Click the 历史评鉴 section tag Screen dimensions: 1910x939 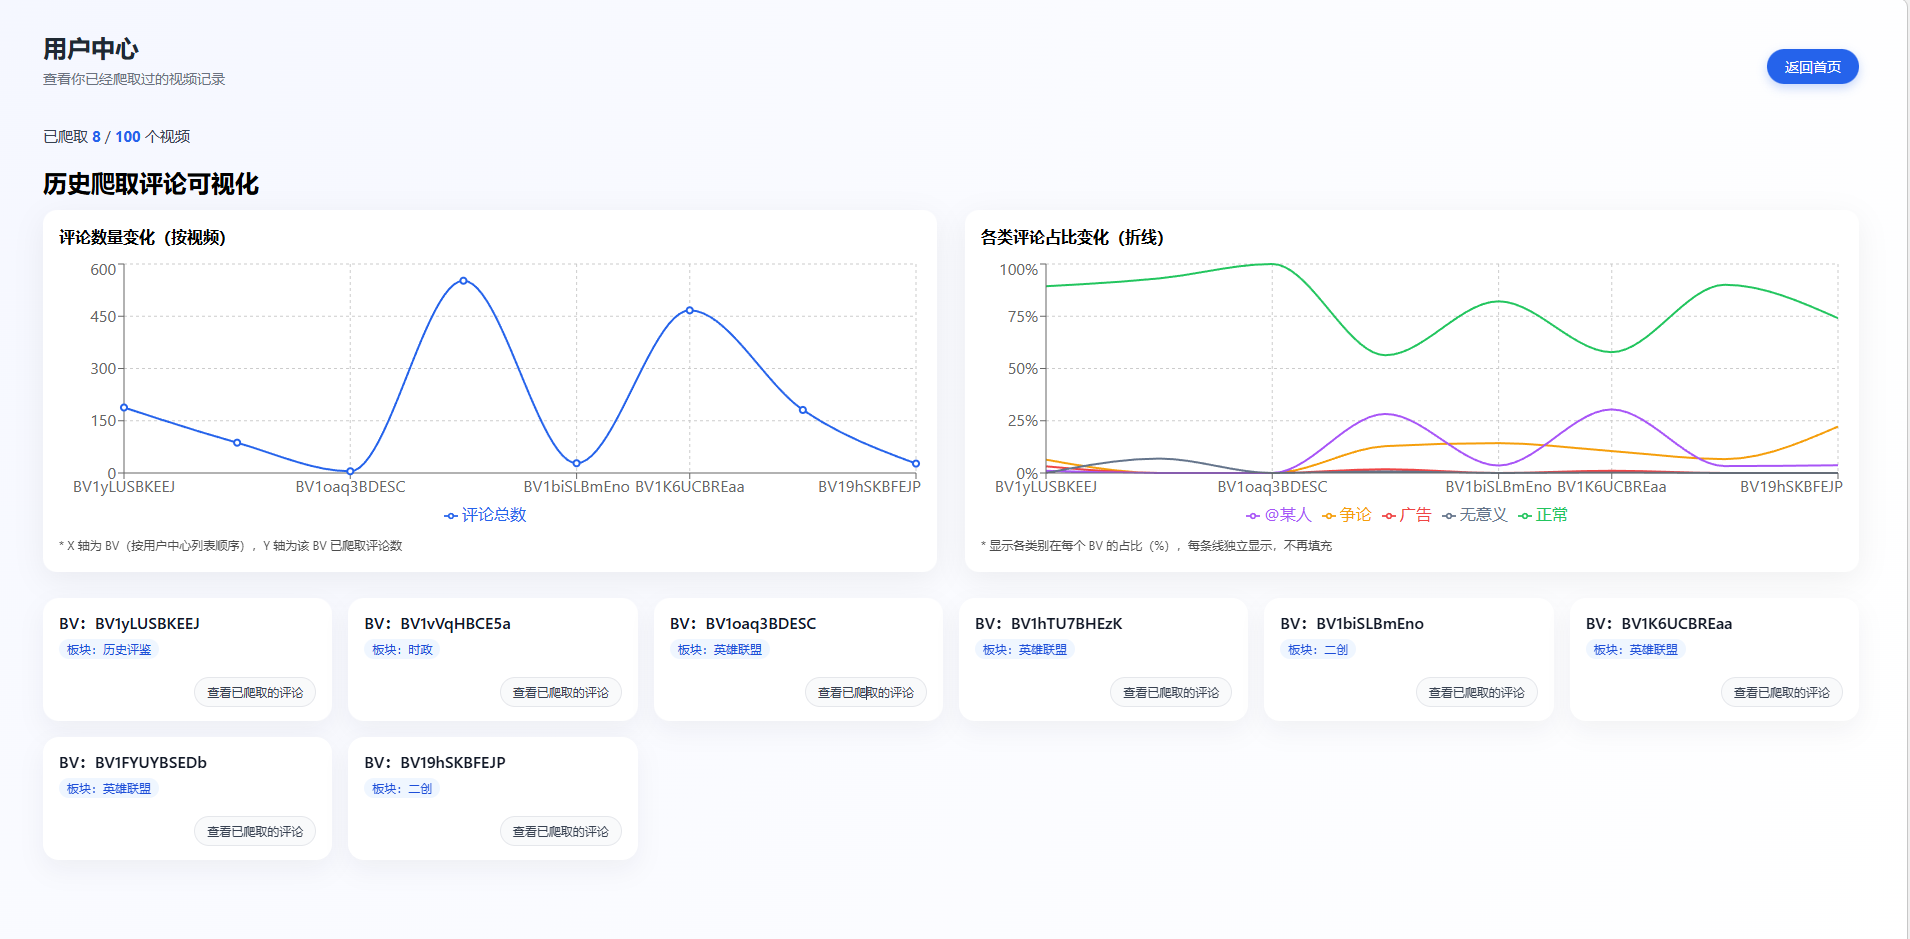pyautogui.click(x=109, y=650)
